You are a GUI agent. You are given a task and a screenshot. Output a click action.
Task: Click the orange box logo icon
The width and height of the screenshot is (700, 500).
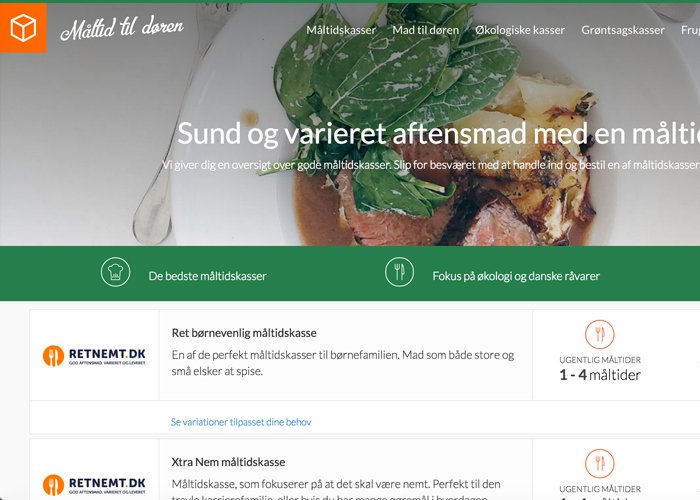tap(23, 28)
